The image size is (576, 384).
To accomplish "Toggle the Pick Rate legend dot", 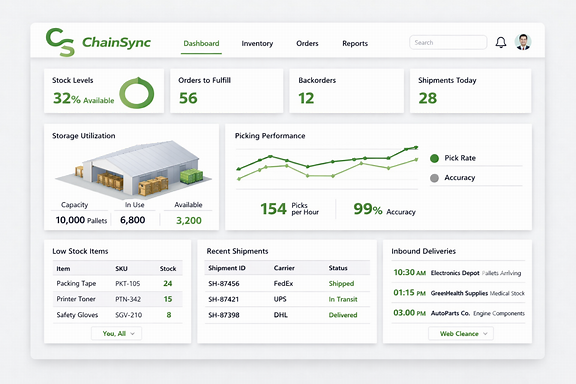I will pos(434,158).
